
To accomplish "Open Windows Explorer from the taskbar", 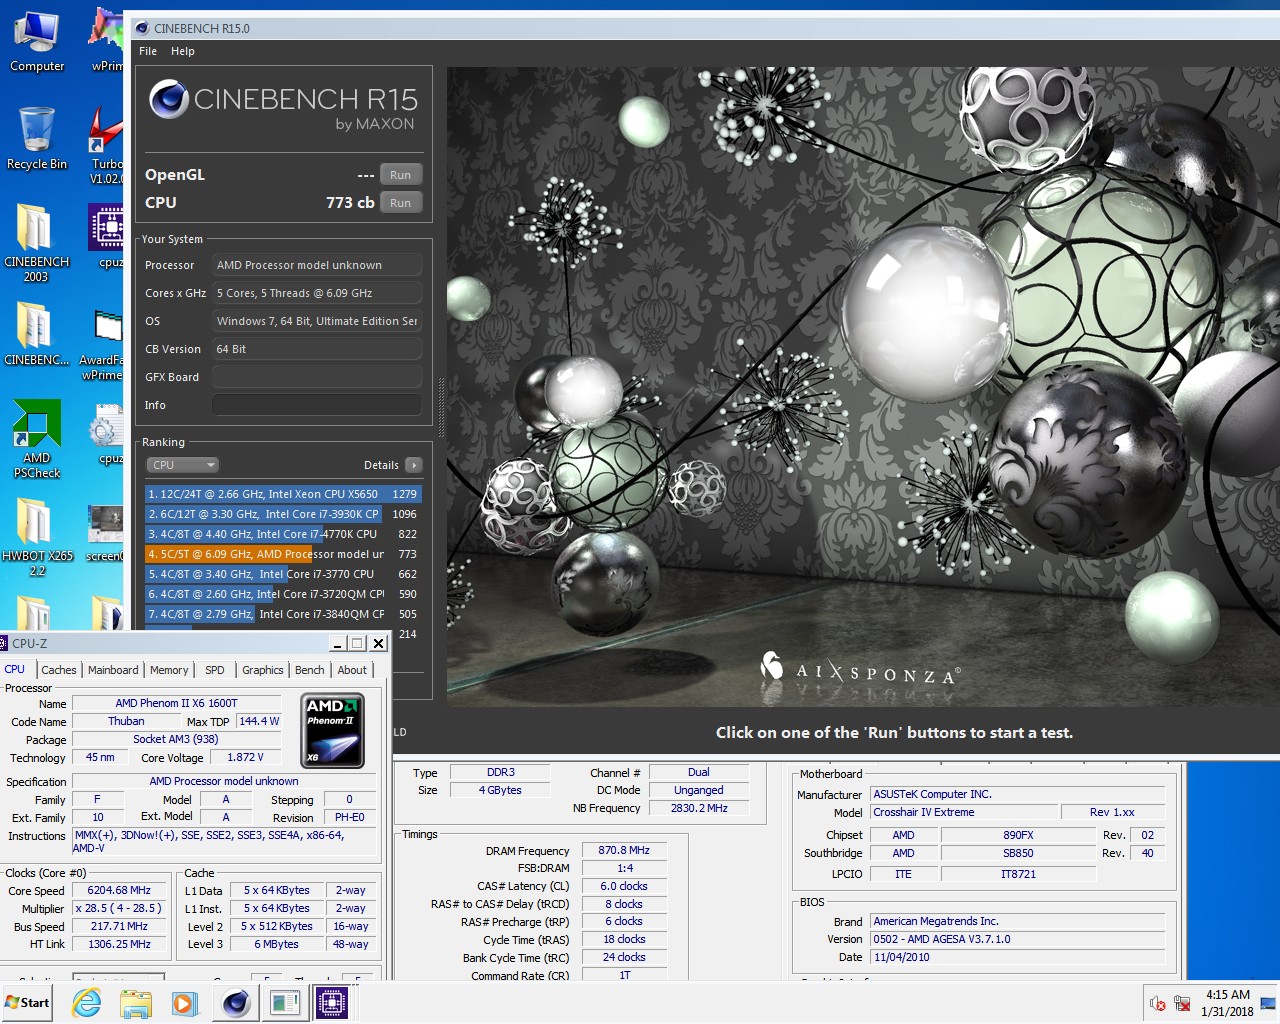I will (x=135, y=1003).
